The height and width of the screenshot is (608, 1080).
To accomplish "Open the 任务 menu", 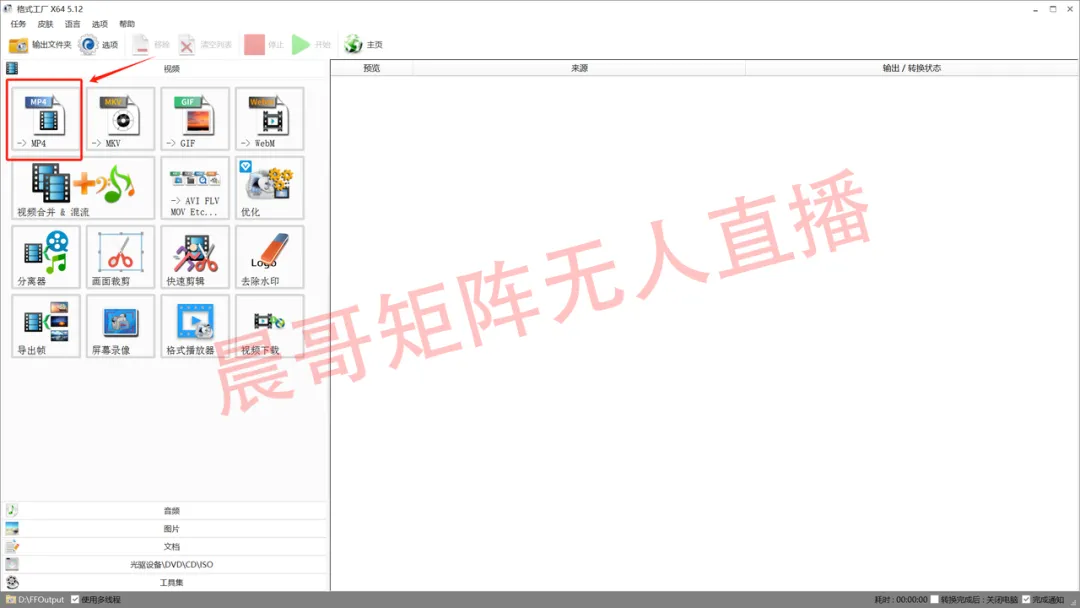I will tap(19, 24).
